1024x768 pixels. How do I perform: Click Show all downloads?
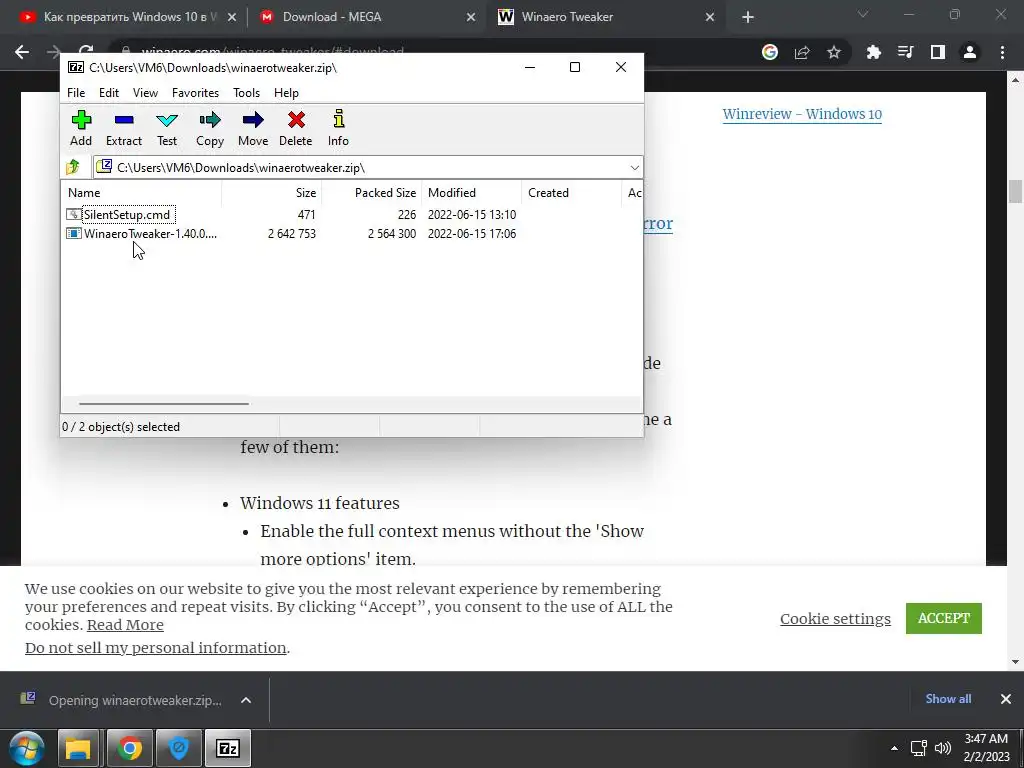pos(948,699)
